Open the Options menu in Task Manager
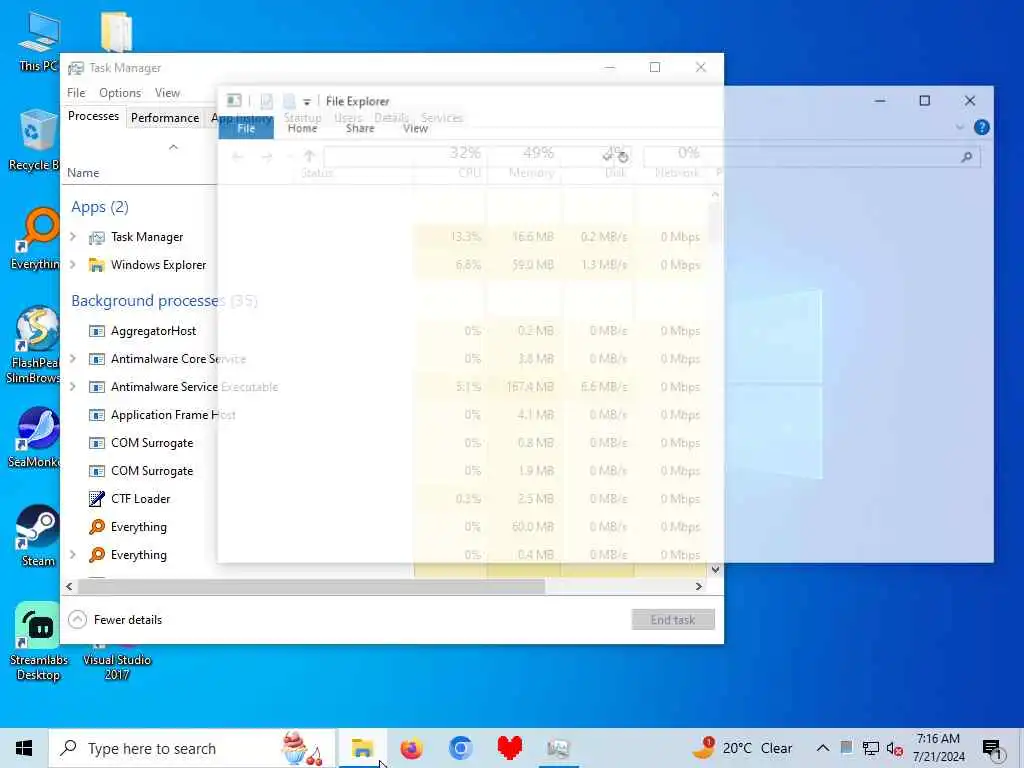This screenshot has width=1024, height=768. pyautogui.click(x=120, y=93)
